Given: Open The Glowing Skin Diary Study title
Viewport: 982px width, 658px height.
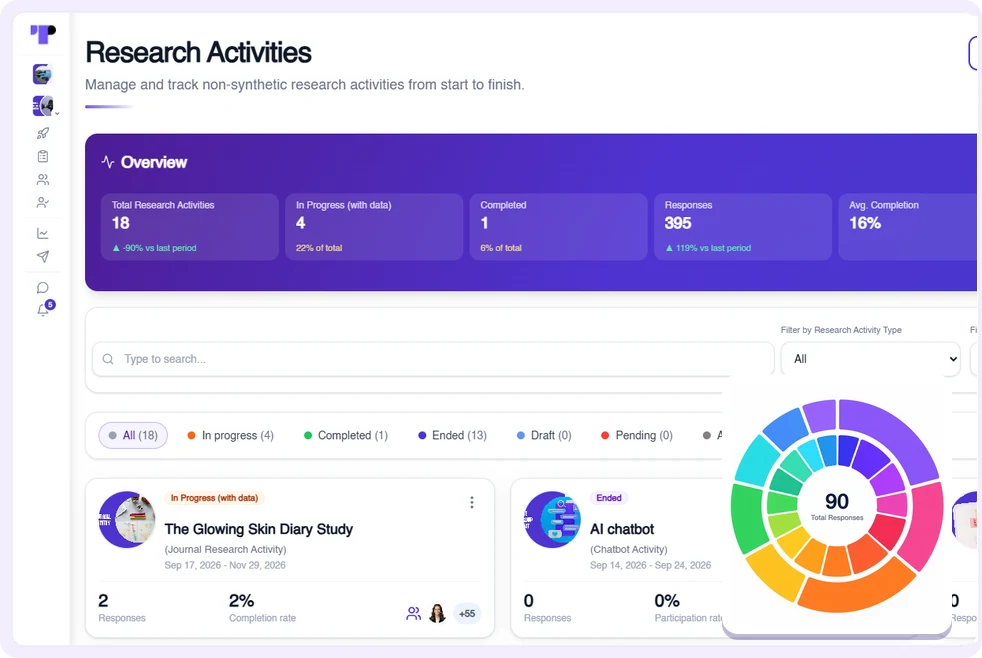Looking at the screenshot, I should [x=259, y=529].
